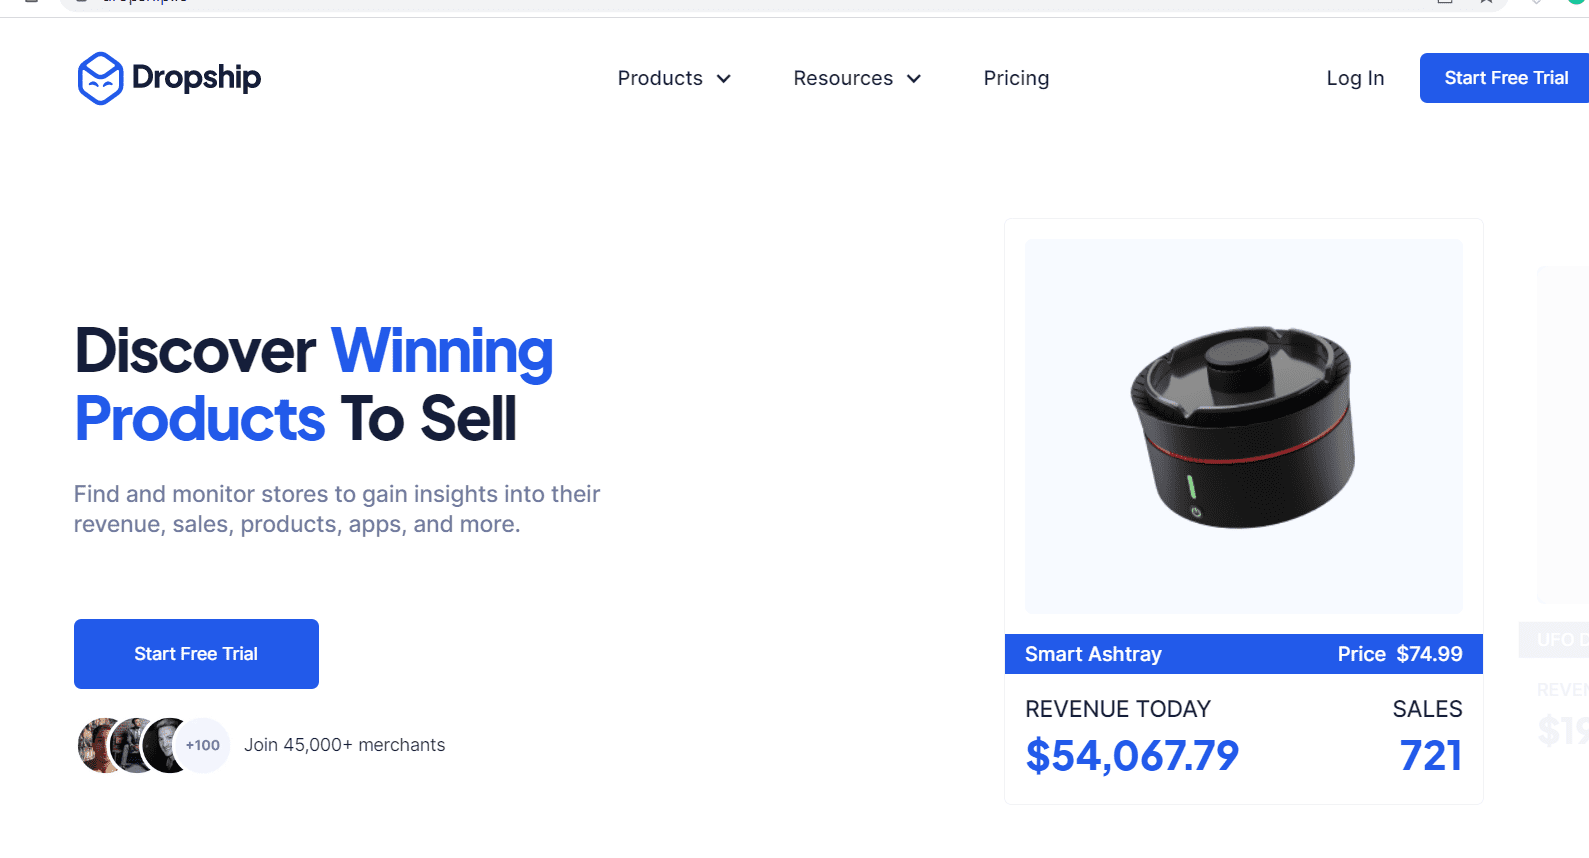
Task: Open the Pricing page from the navigation
Action: point(1016,78)
